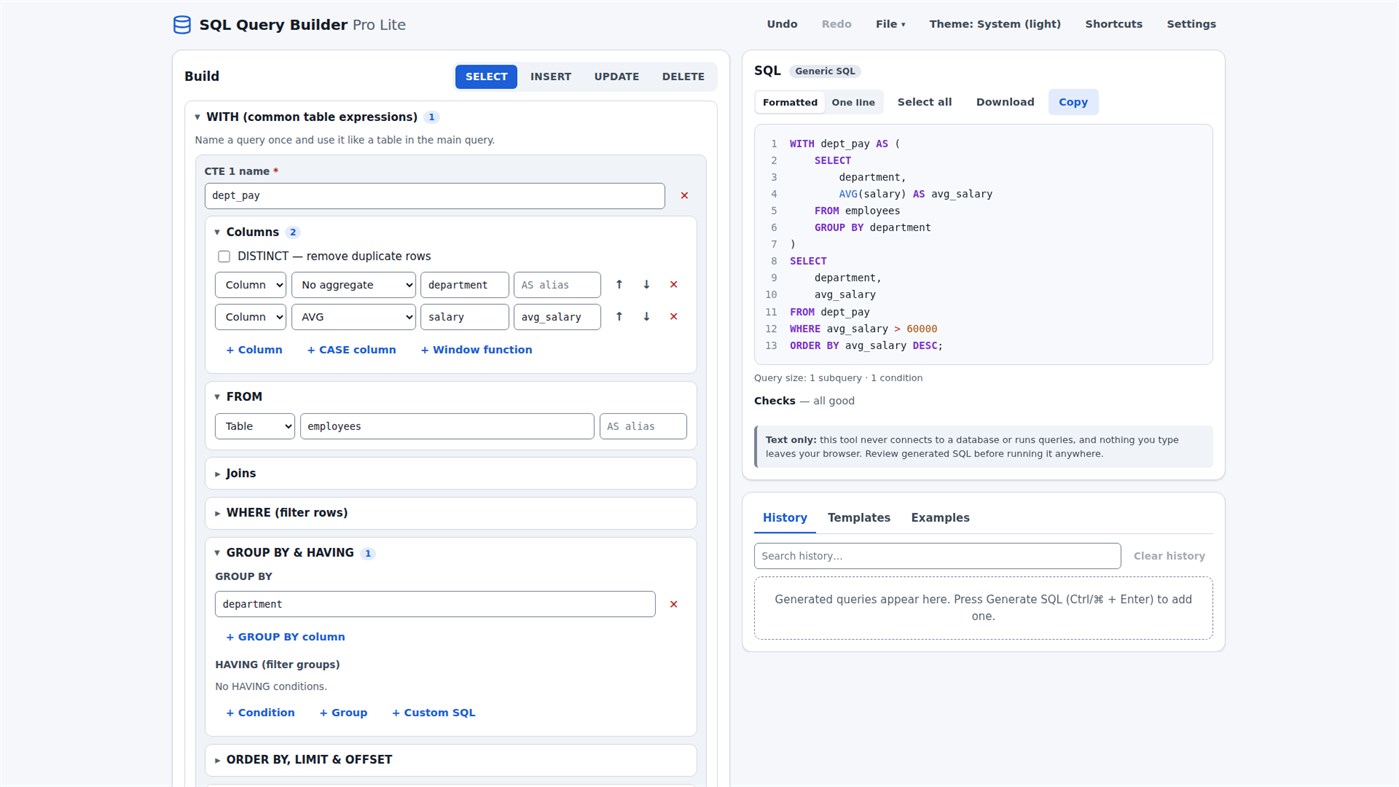Move the salary column up
This screenshot has height=787, width=1399.
click(x=619, y=317)
